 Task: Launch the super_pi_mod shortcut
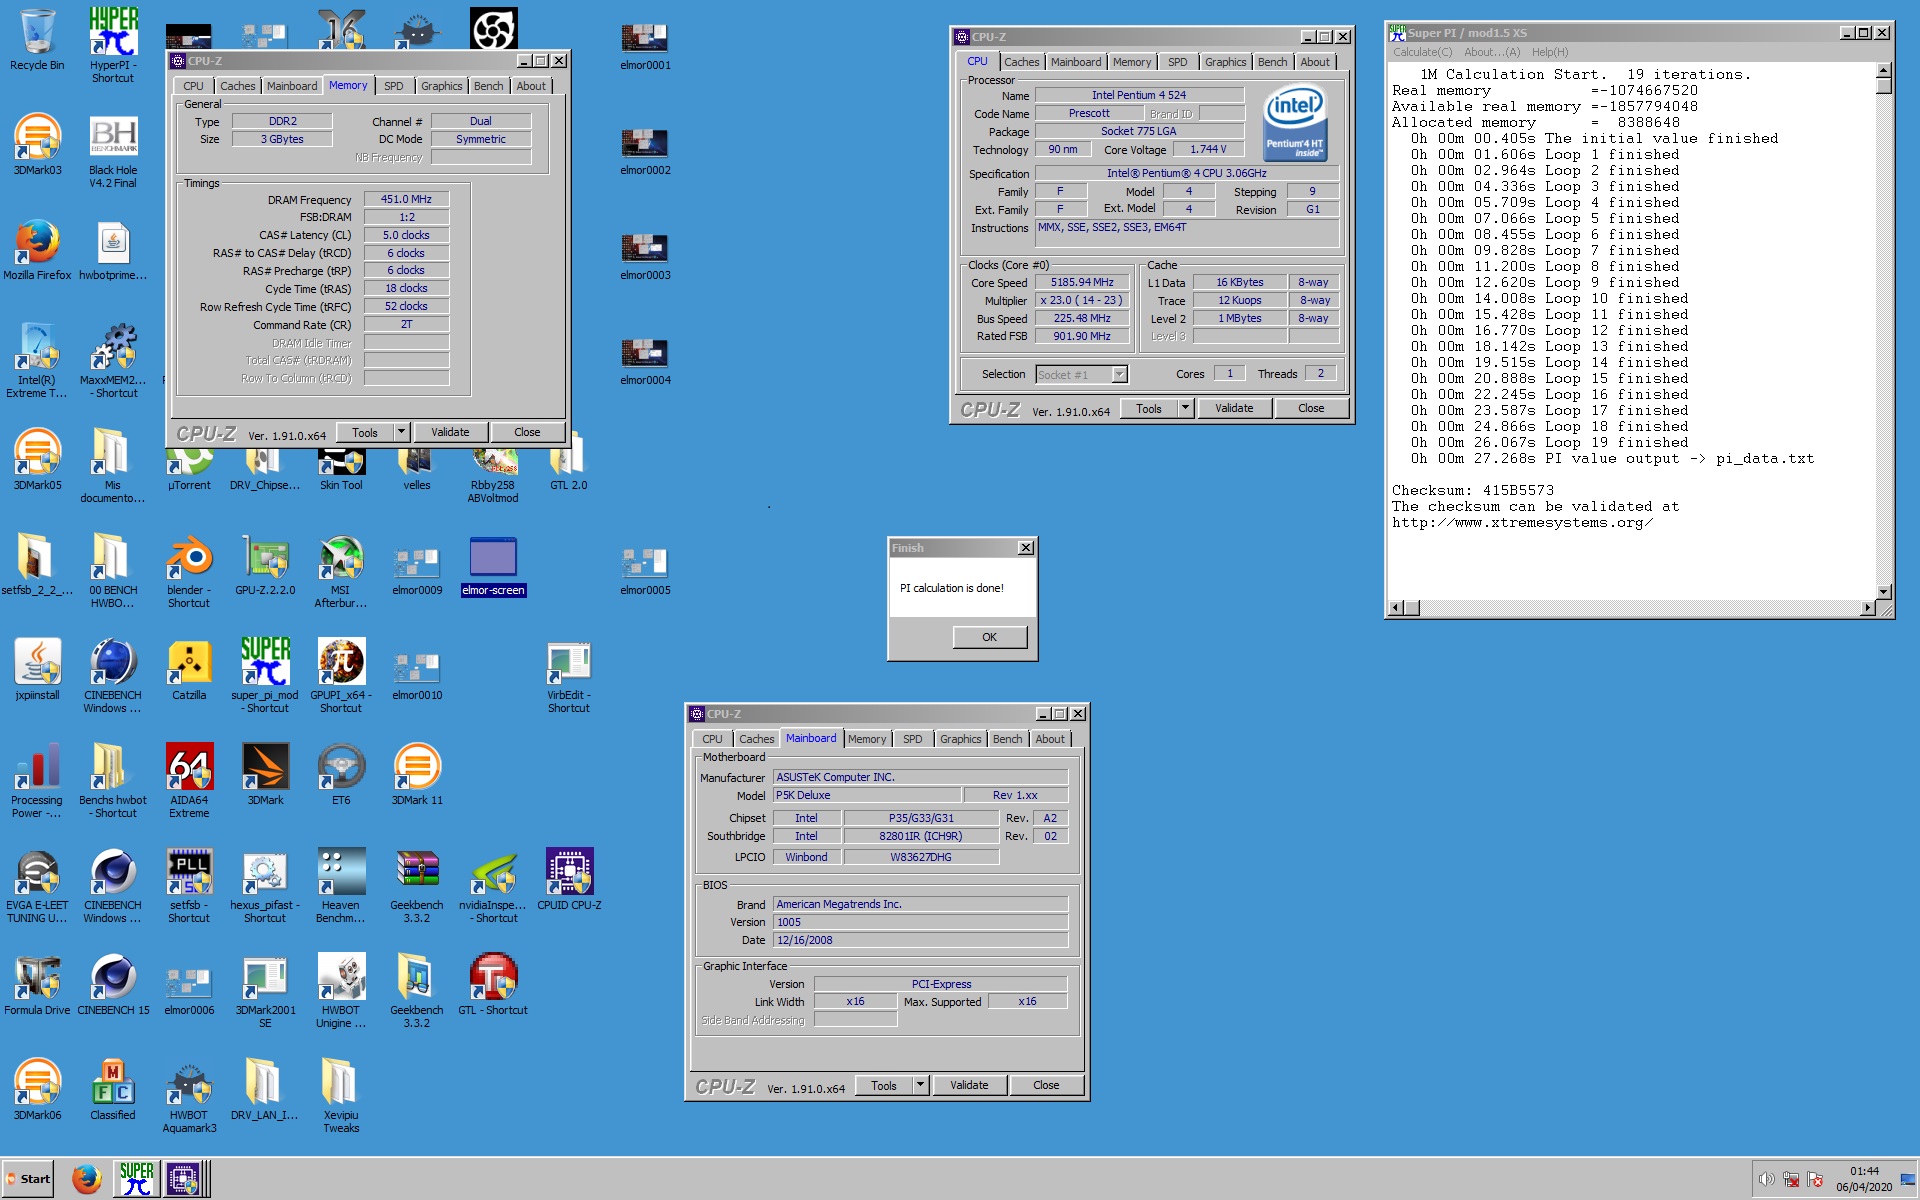point(265,676)
